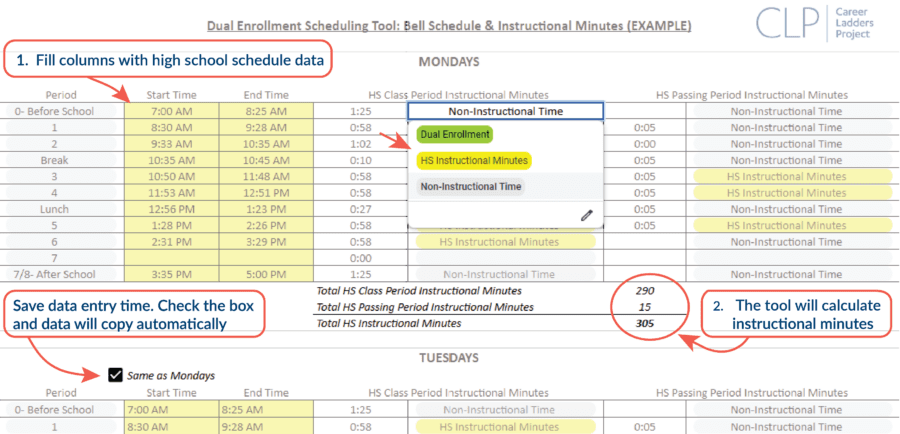This screenshot has height=434, width=900.
Task: Click the Dual Enrollment Scheduling Tool title
Action: click(449, 26)
